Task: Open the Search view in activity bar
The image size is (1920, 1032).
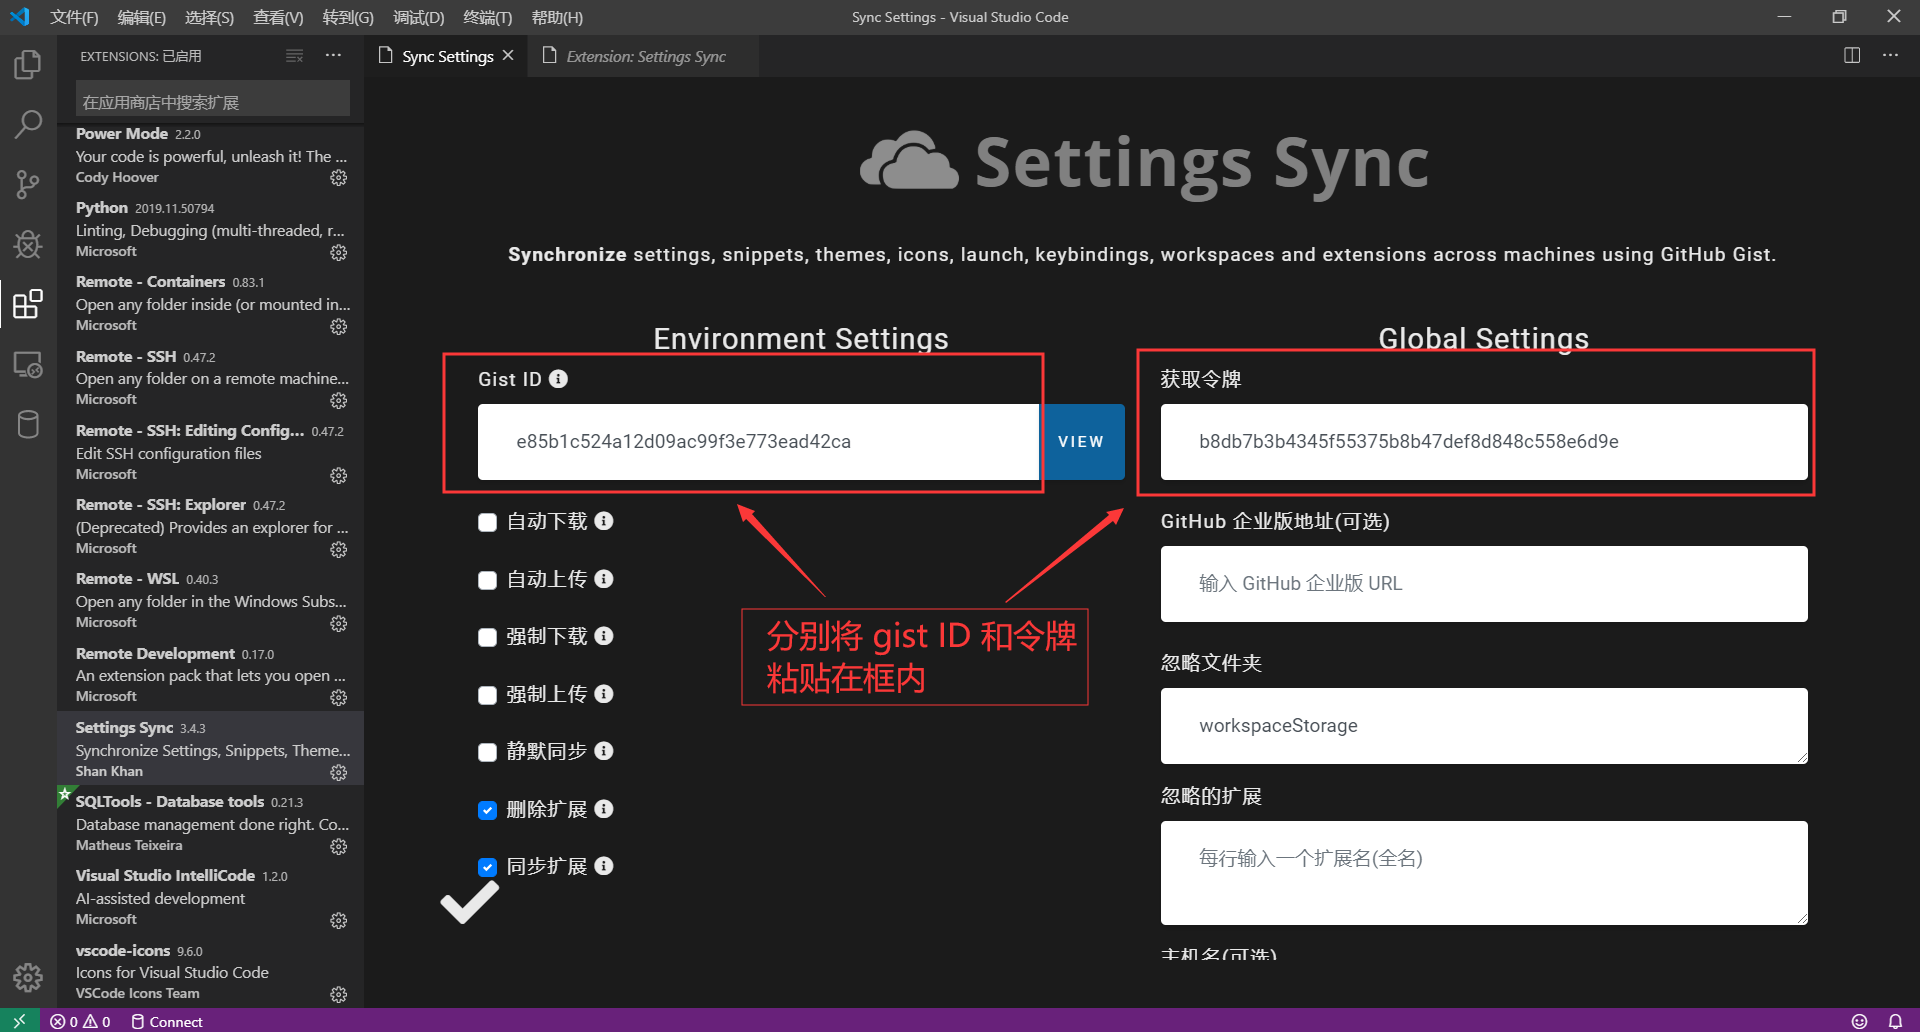Action: (28, 125)
